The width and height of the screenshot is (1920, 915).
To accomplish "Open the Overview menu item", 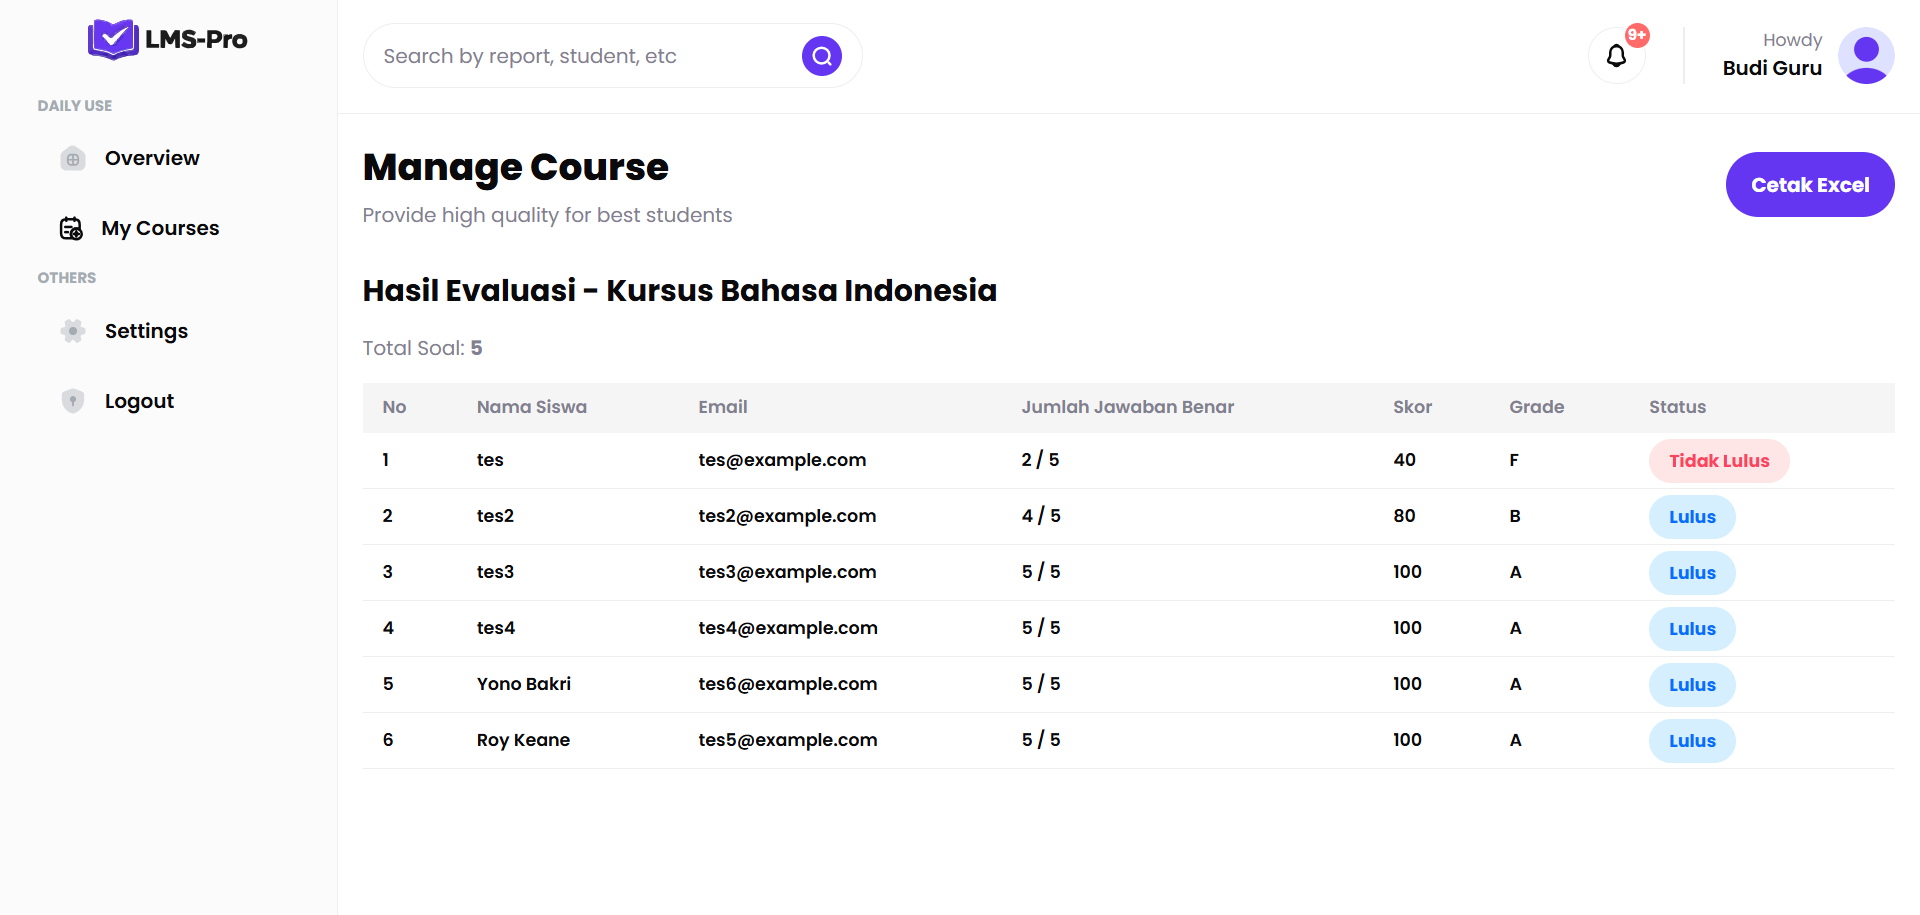I will (152, 158).
